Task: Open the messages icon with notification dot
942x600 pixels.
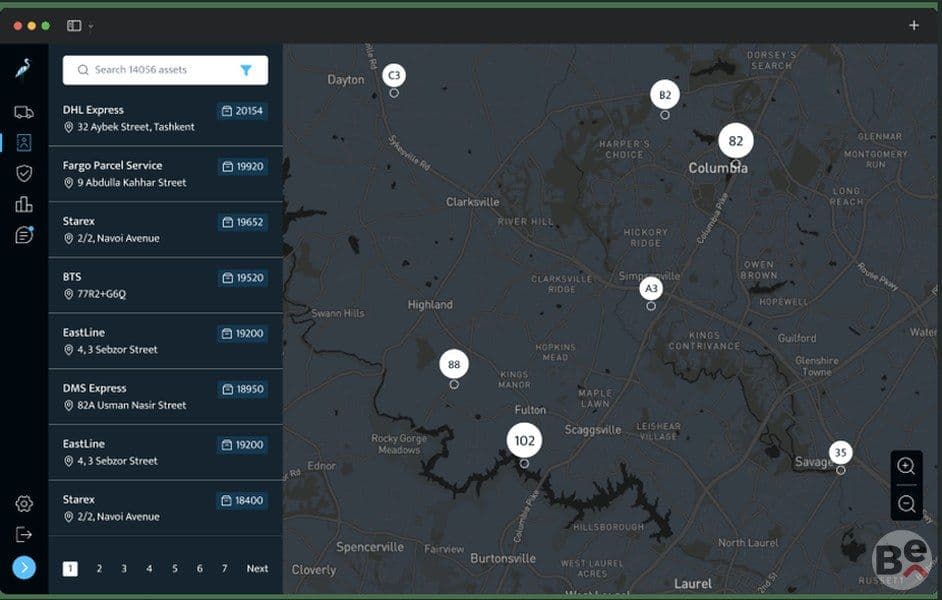Action: 24,235
